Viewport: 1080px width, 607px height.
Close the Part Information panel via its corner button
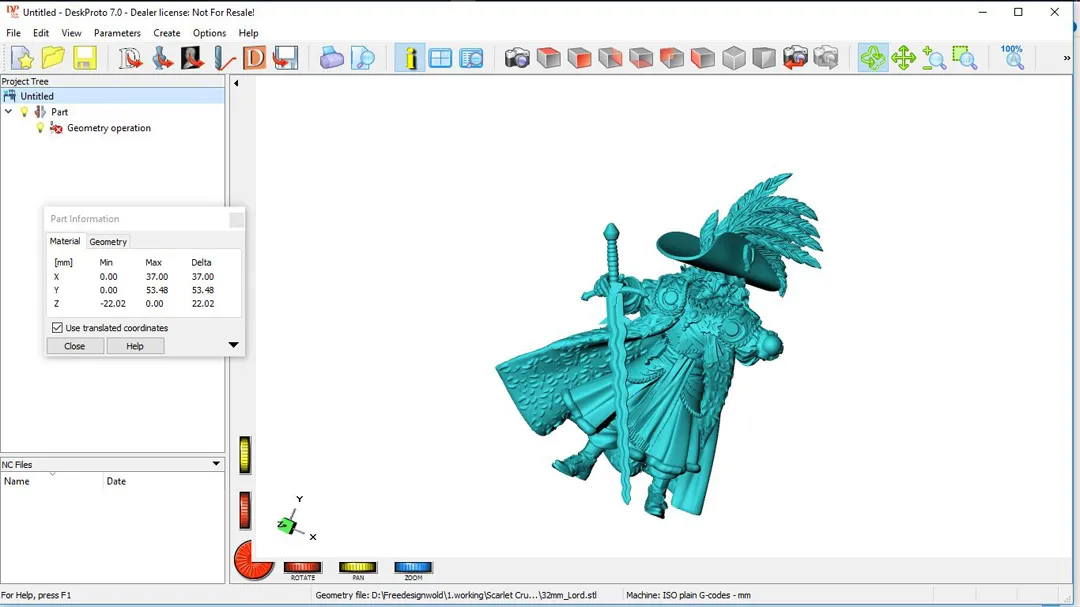coord(236,219)
